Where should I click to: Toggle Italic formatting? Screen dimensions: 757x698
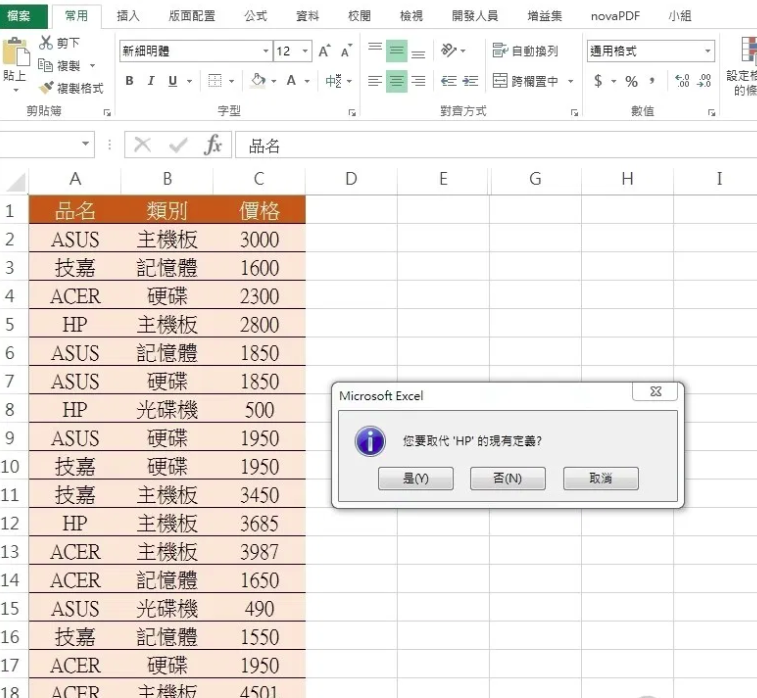pyautogui.click(x=151, y=81)
